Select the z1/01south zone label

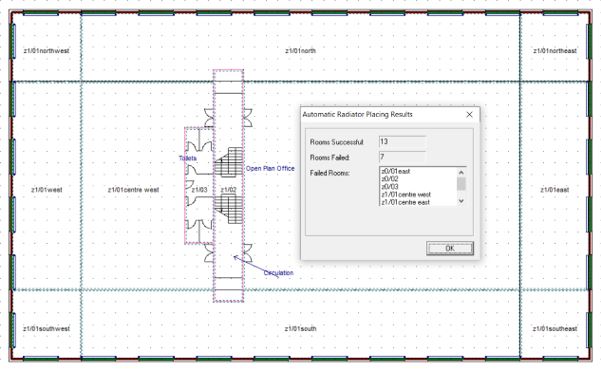pos(300,329)
